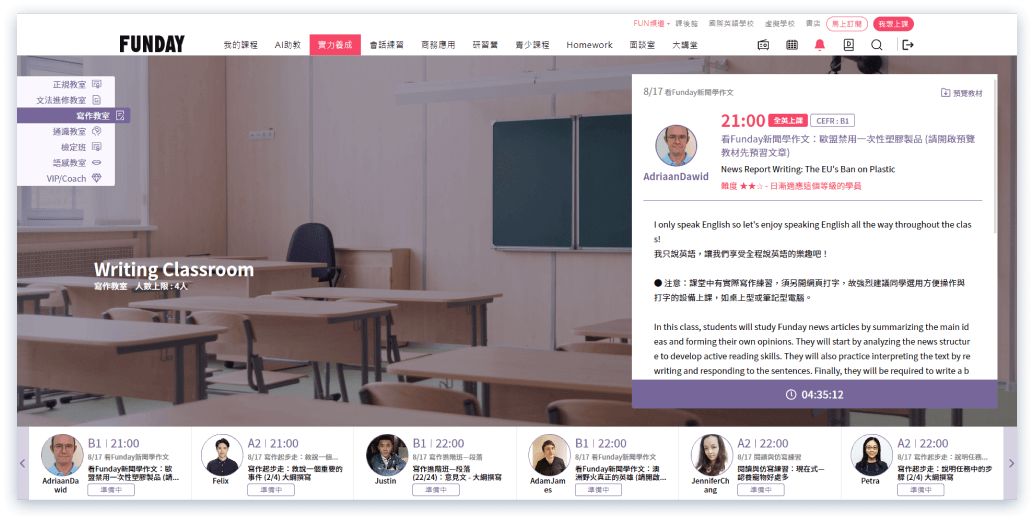Select AI助教 in the main navigation
This screenshot has width=1034, height=521.
tap(288, 45)
